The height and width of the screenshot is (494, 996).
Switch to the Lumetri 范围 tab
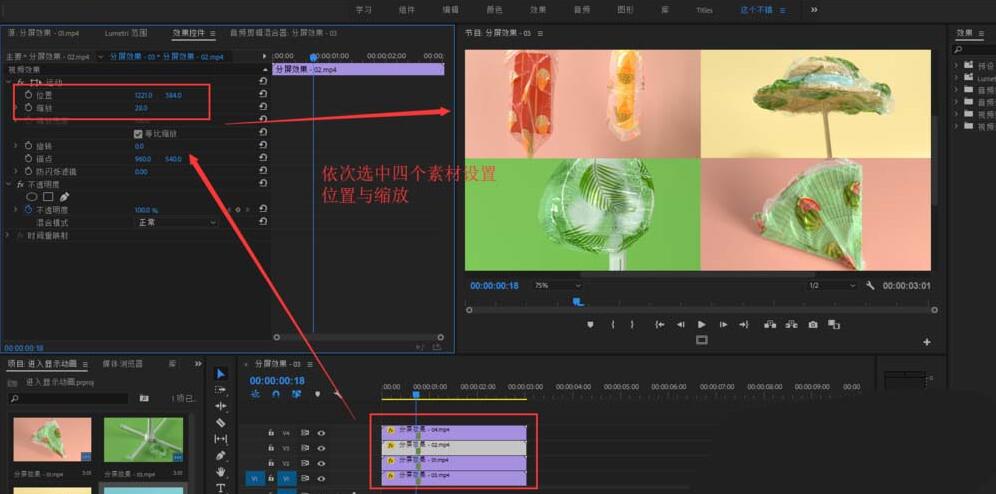[x=124, y=33]
